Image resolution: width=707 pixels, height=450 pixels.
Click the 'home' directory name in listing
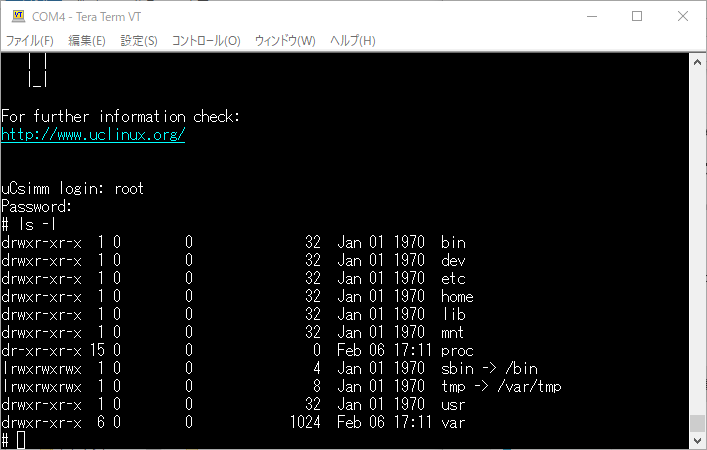(457, 296)
